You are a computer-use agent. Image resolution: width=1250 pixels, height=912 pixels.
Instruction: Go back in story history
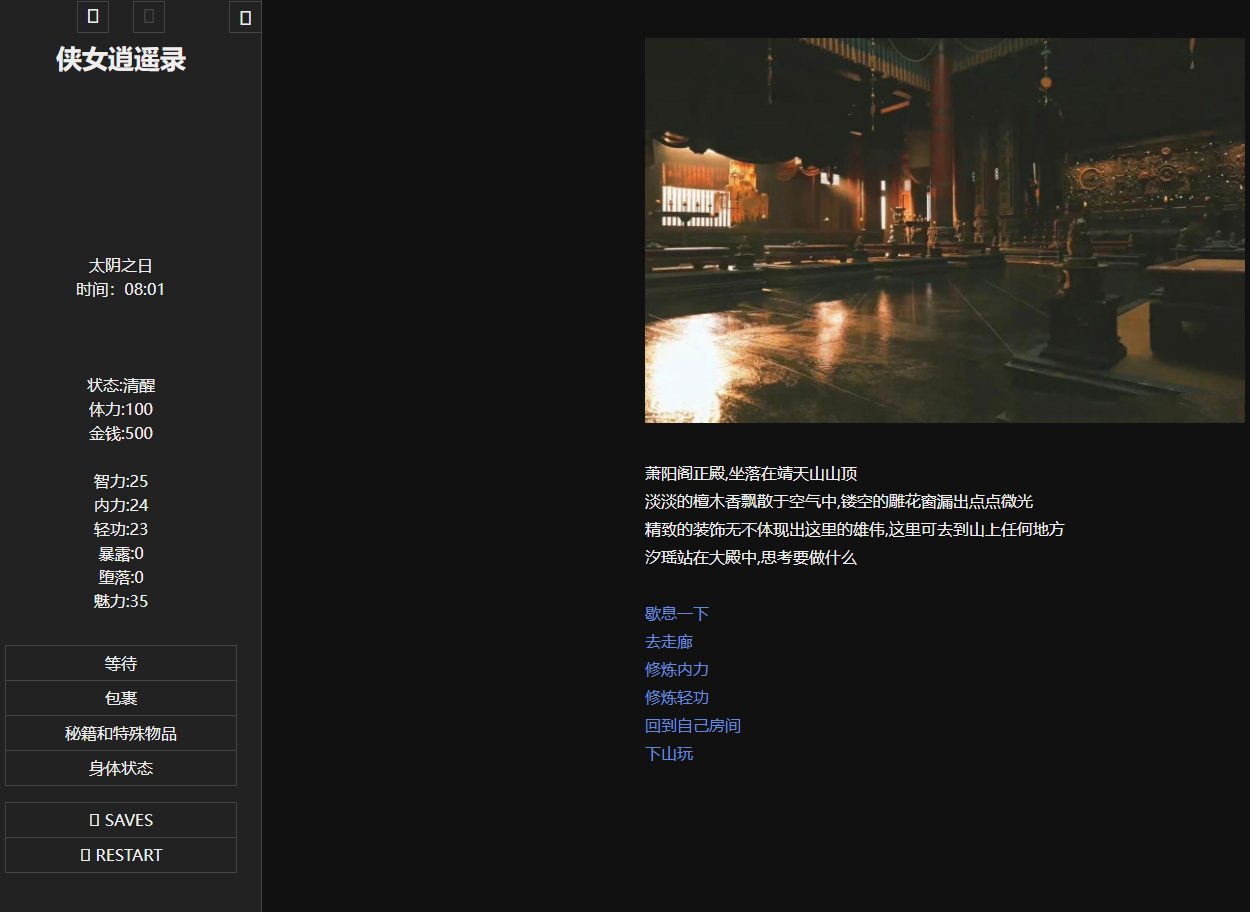pyautogui.click(x=93, y=17)
